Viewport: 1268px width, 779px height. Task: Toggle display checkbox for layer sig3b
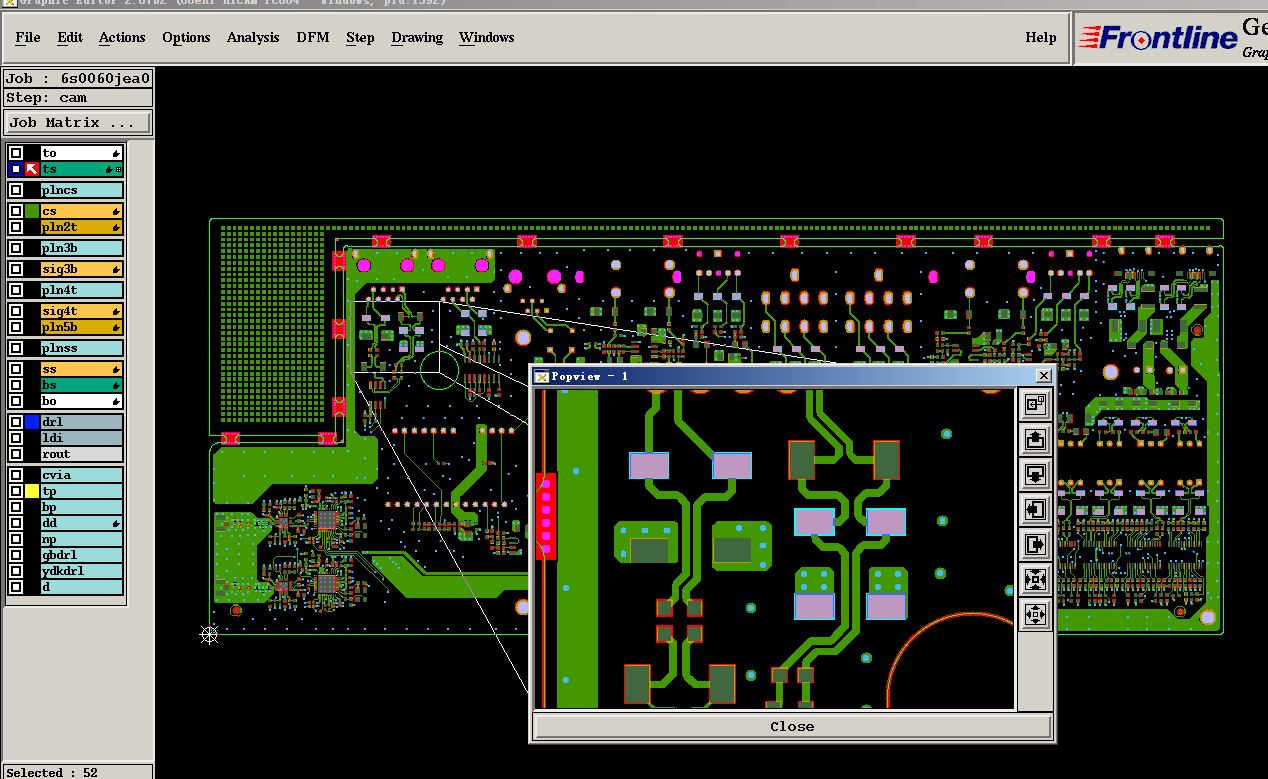pos(16,269)
